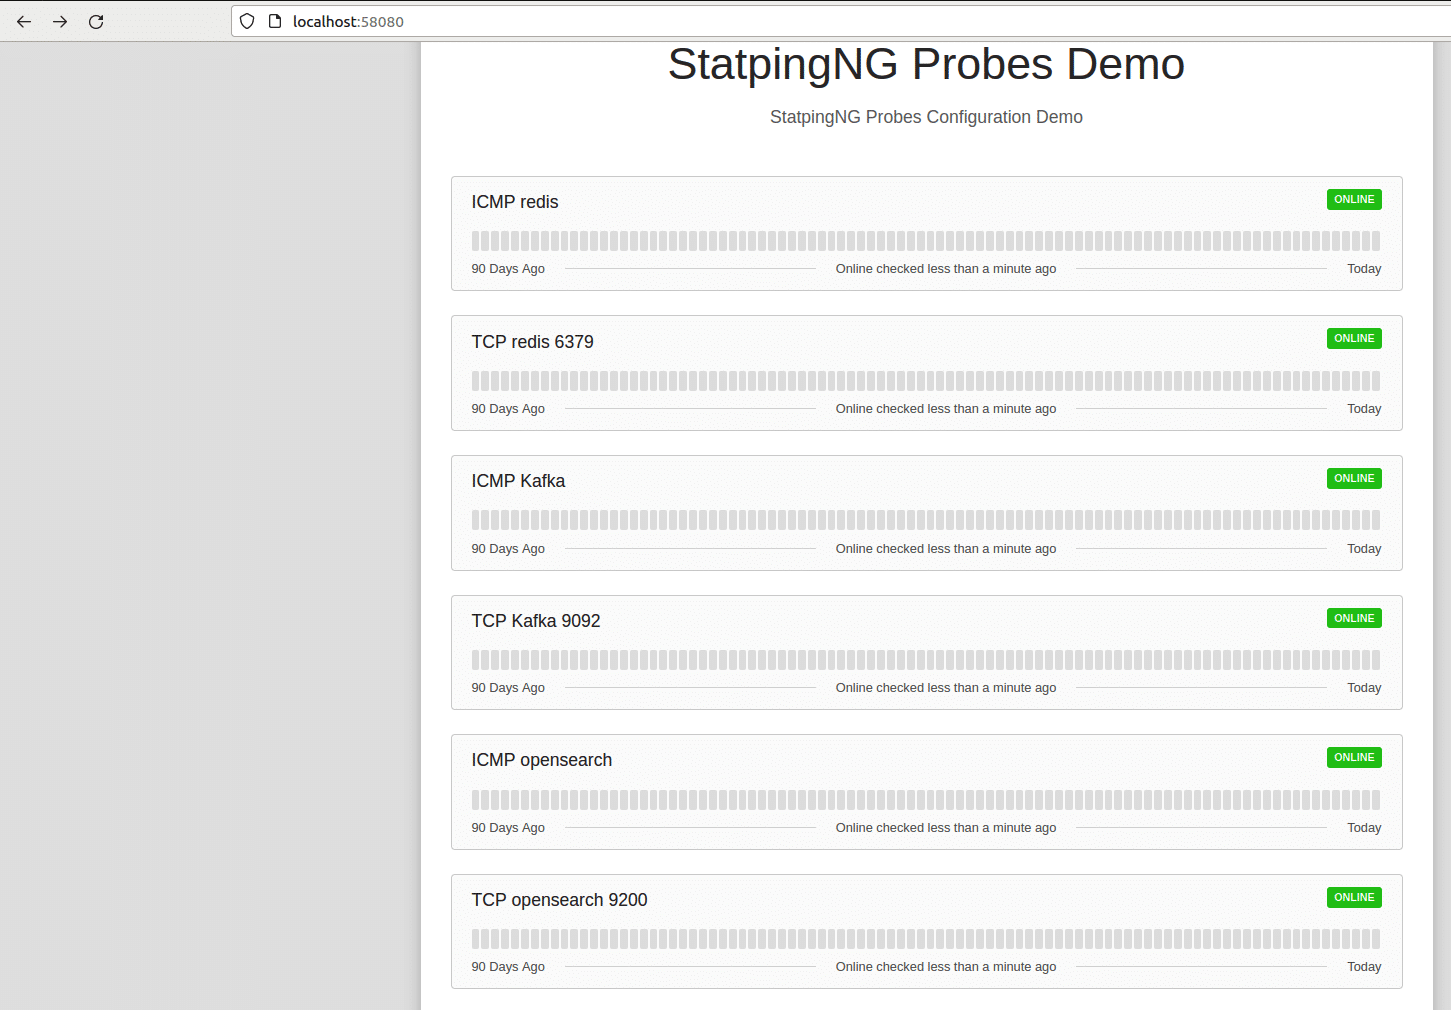Image resolution: width=1451 pixels, height=1010 pixels.
Task: Click 'Today' in the TCP opensearch 9200 card
Action: (1364, 967)
